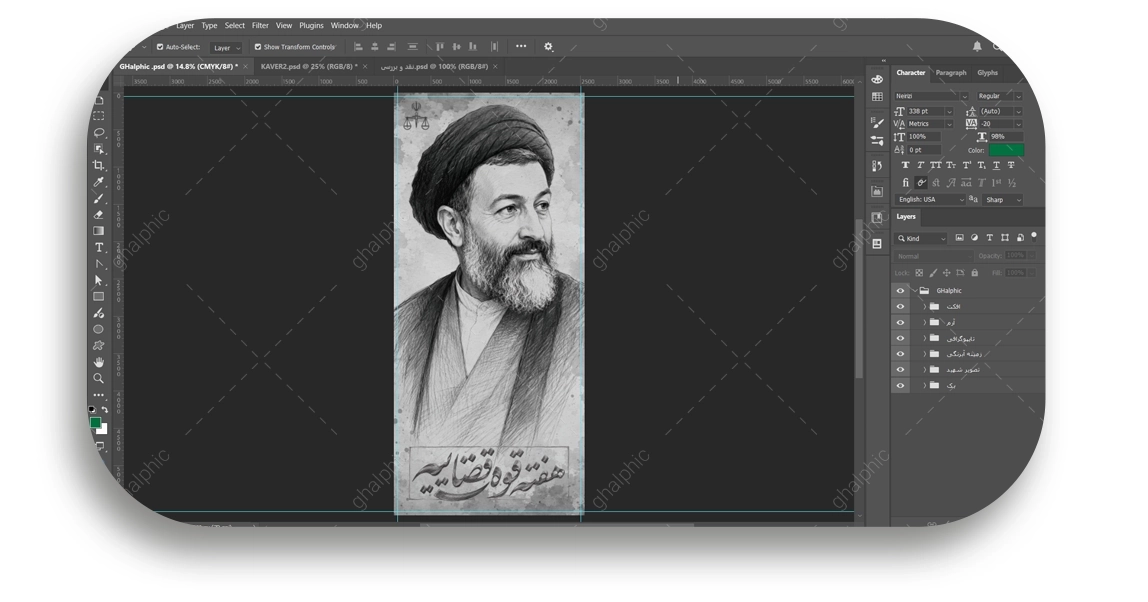Select the Rectangle shape tool
The height and width of the screenshot is (602, 1148).
click(x=99, y=297)
